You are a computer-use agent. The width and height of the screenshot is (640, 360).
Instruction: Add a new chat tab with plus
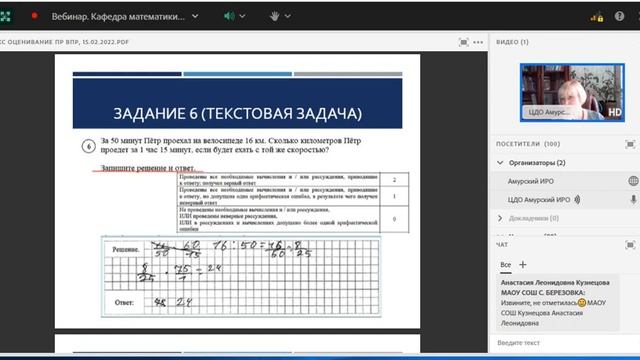[x=522, y=264]
